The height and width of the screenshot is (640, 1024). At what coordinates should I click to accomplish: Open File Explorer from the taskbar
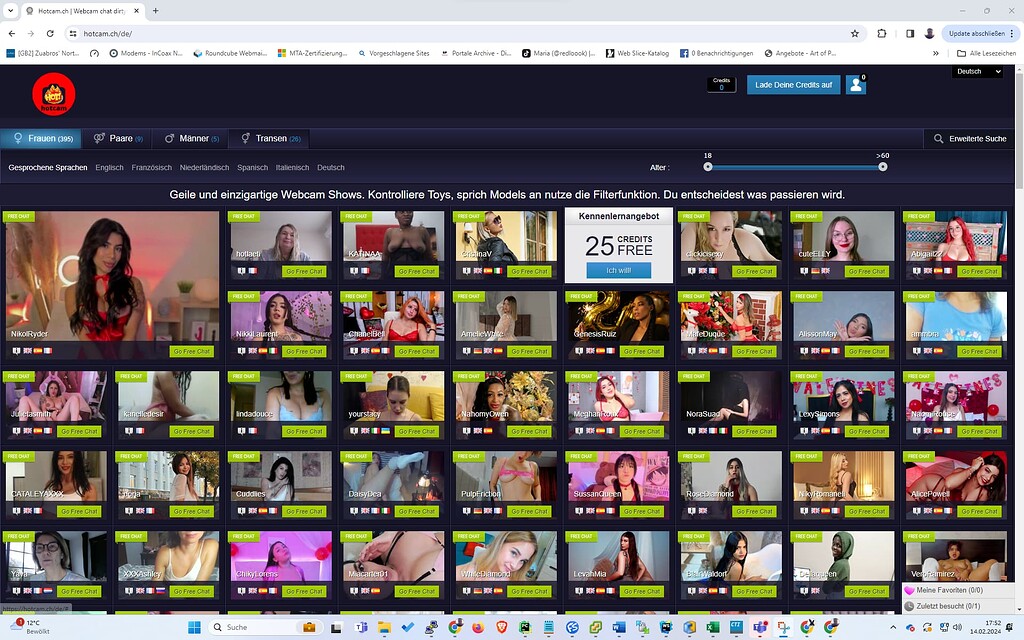tap(384, 628)
